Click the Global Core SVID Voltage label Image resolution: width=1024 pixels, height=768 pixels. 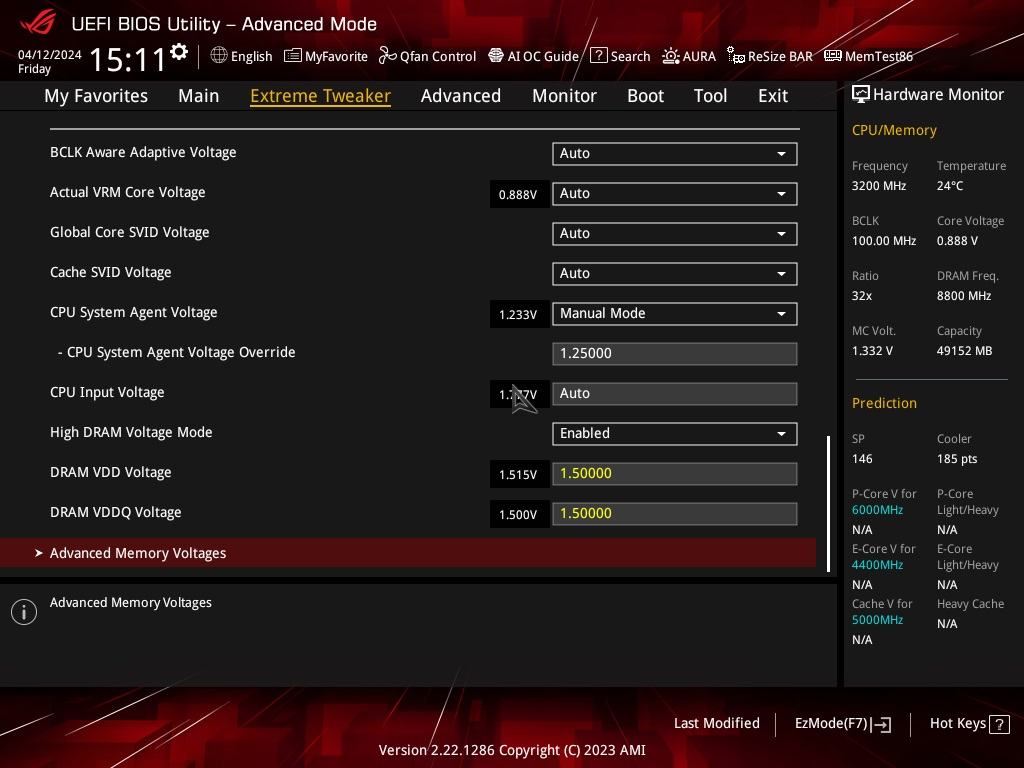point(129,232)
